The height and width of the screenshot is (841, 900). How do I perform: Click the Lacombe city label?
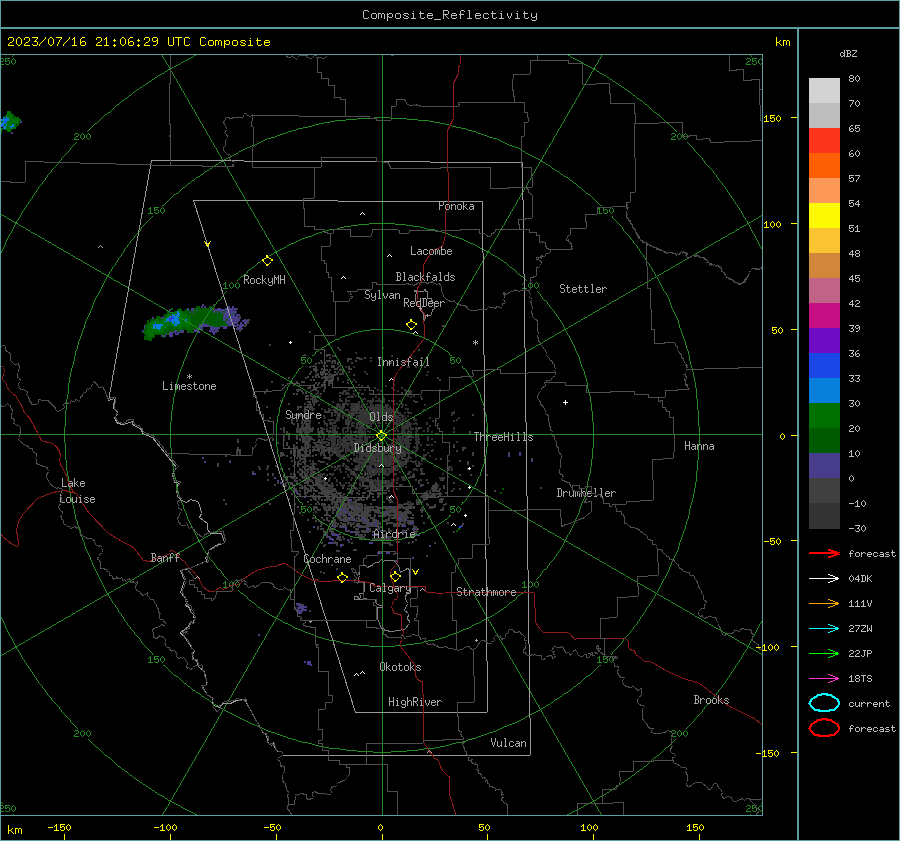click(x=431, y=251)
